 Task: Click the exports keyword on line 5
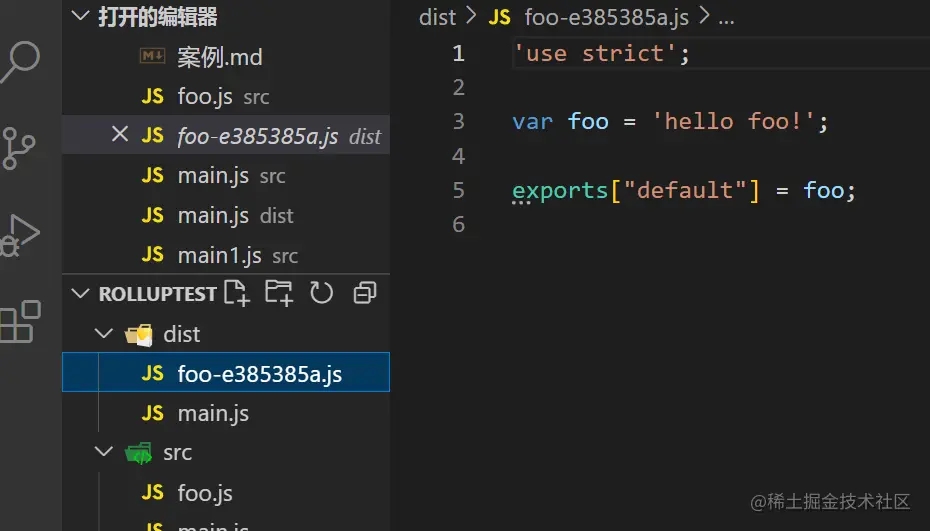(x=560, y=191)
